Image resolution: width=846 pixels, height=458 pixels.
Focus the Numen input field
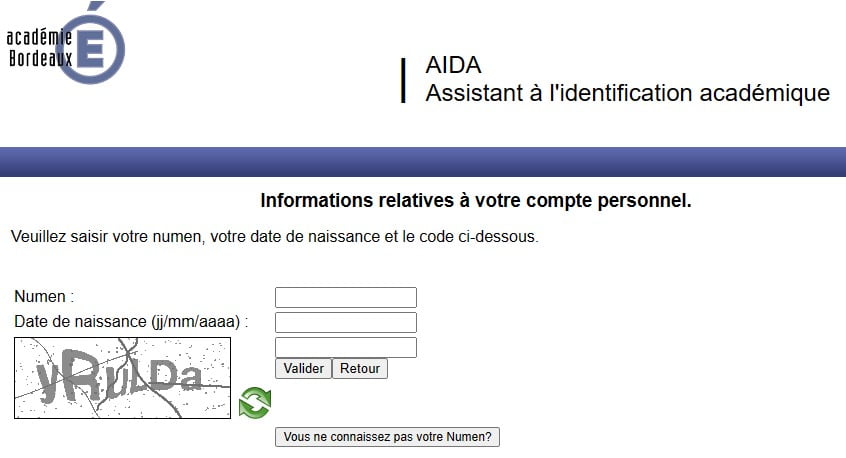346,297
